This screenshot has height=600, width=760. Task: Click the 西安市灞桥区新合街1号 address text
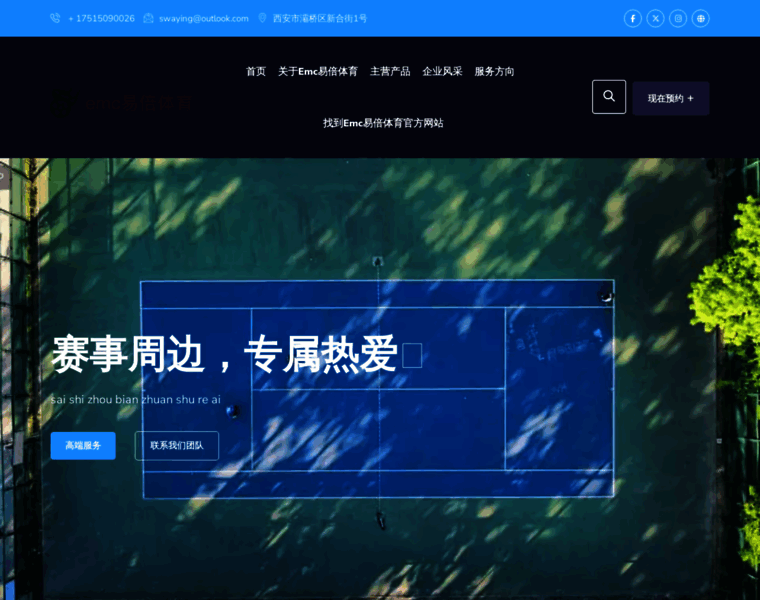[320, 18]
